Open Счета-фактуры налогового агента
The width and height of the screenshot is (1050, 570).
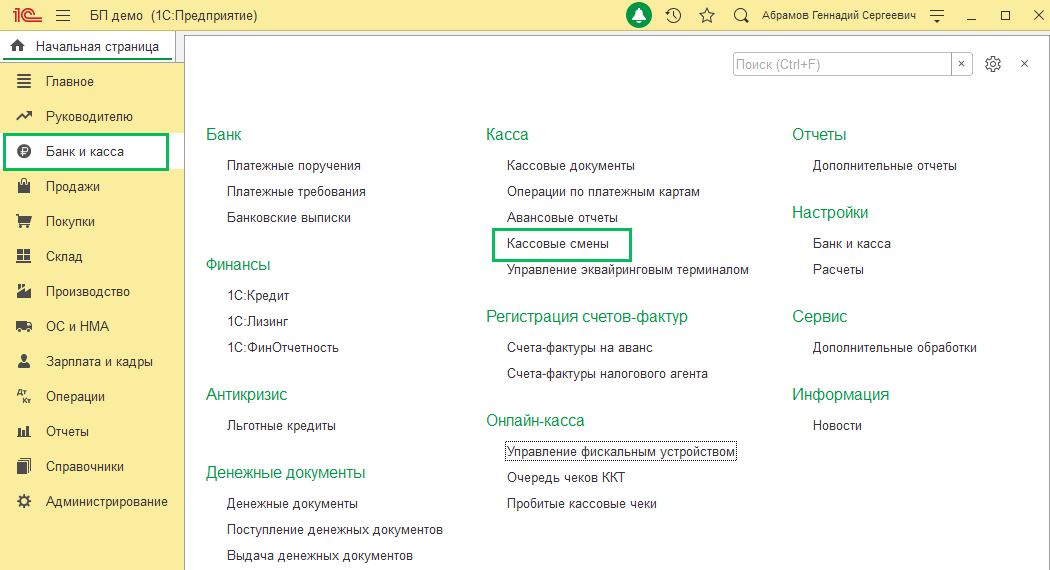point(607,374)
